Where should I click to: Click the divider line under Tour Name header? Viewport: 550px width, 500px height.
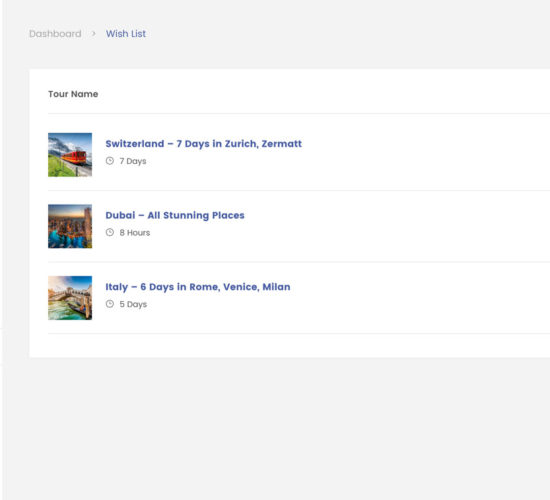[x=299, y=113]
